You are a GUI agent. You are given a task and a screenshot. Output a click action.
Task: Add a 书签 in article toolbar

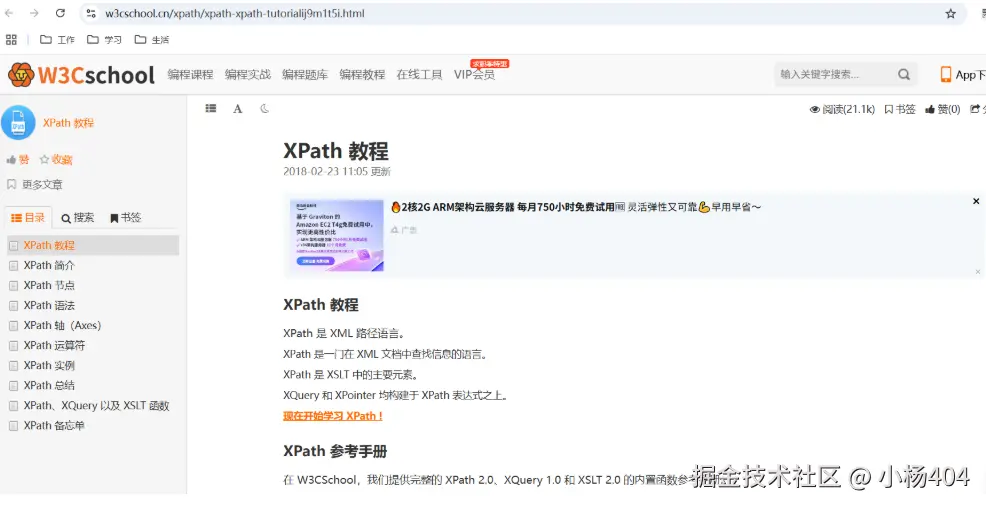point(900,109)
